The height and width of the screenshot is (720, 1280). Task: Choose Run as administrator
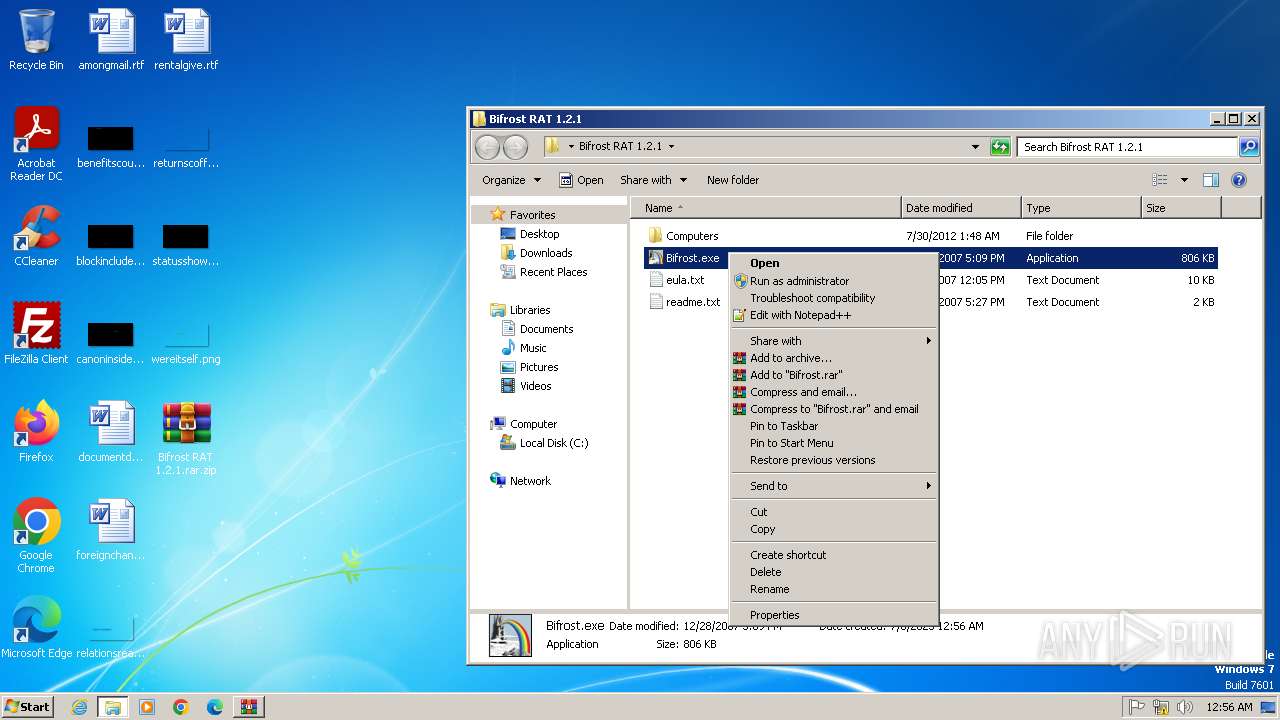pyautogui.click(x=834, y=281)
